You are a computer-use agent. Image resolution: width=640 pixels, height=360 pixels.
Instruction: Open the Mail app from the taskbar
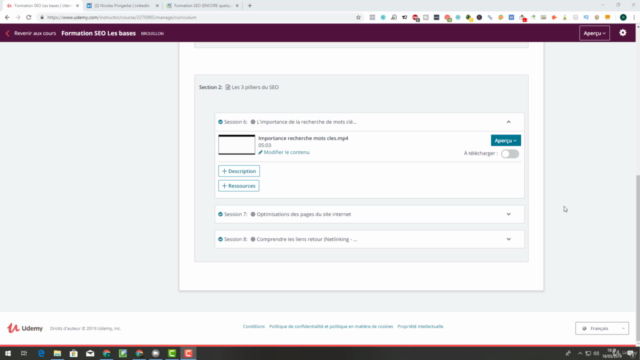90,353
